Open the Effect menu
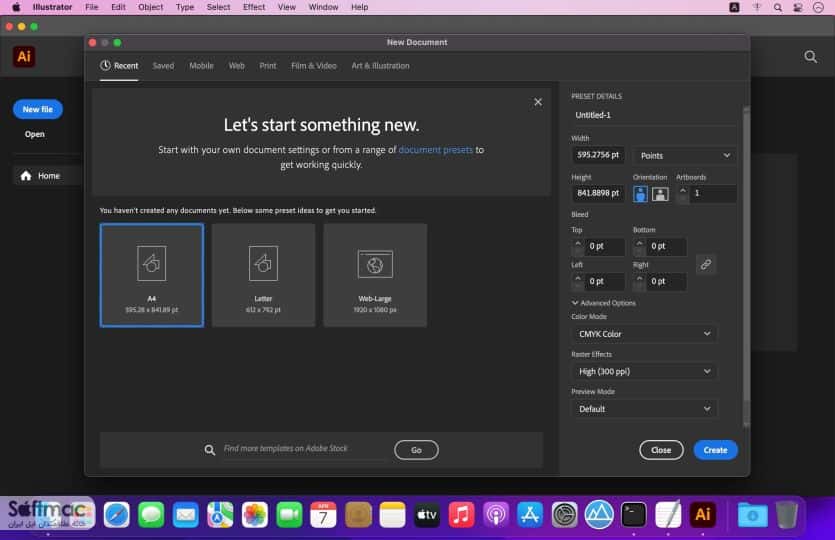The image size is (835, 540). point(254,7)
